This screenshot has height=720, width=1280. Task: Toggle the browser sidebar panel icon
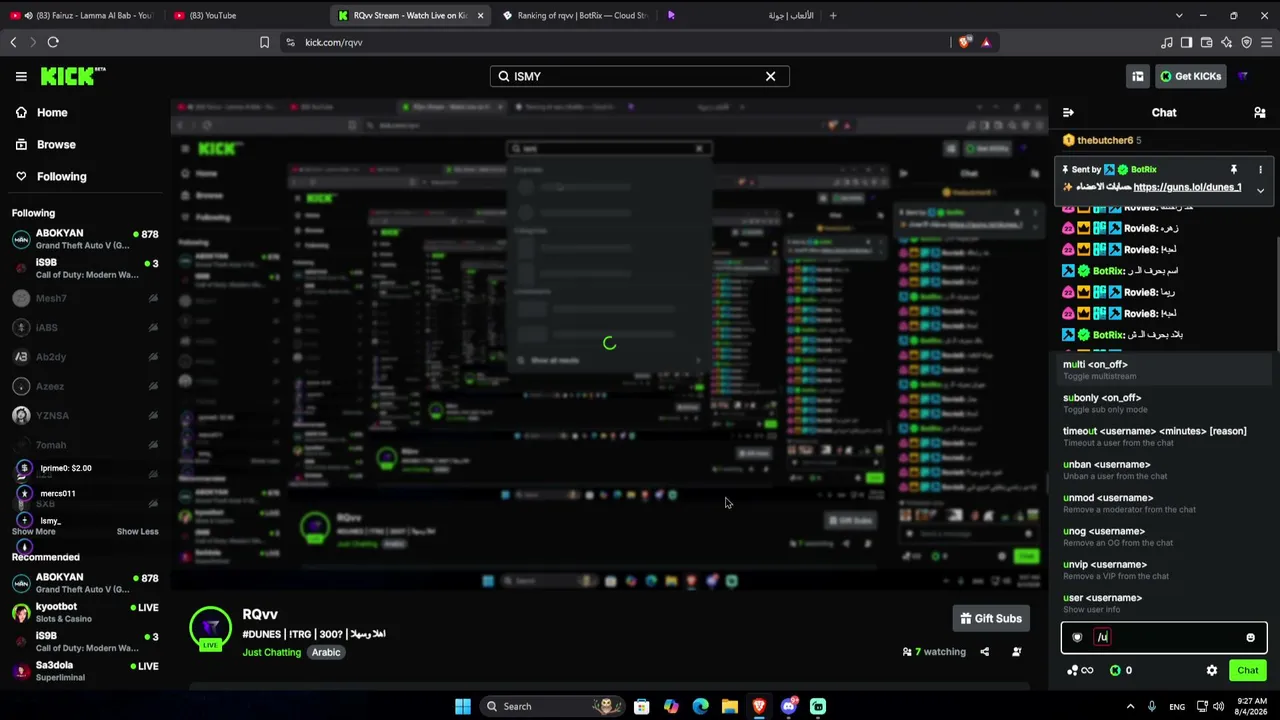click(x=1186, y=42)
